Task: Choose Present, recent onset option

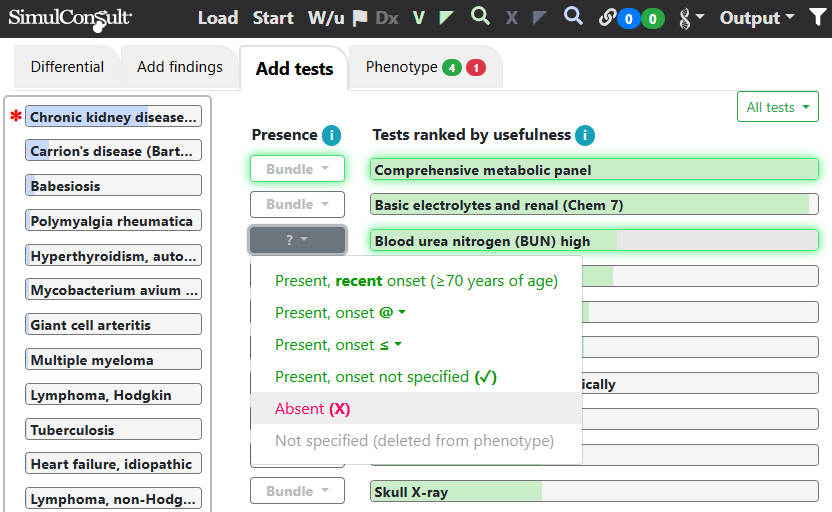Action: 416,281
